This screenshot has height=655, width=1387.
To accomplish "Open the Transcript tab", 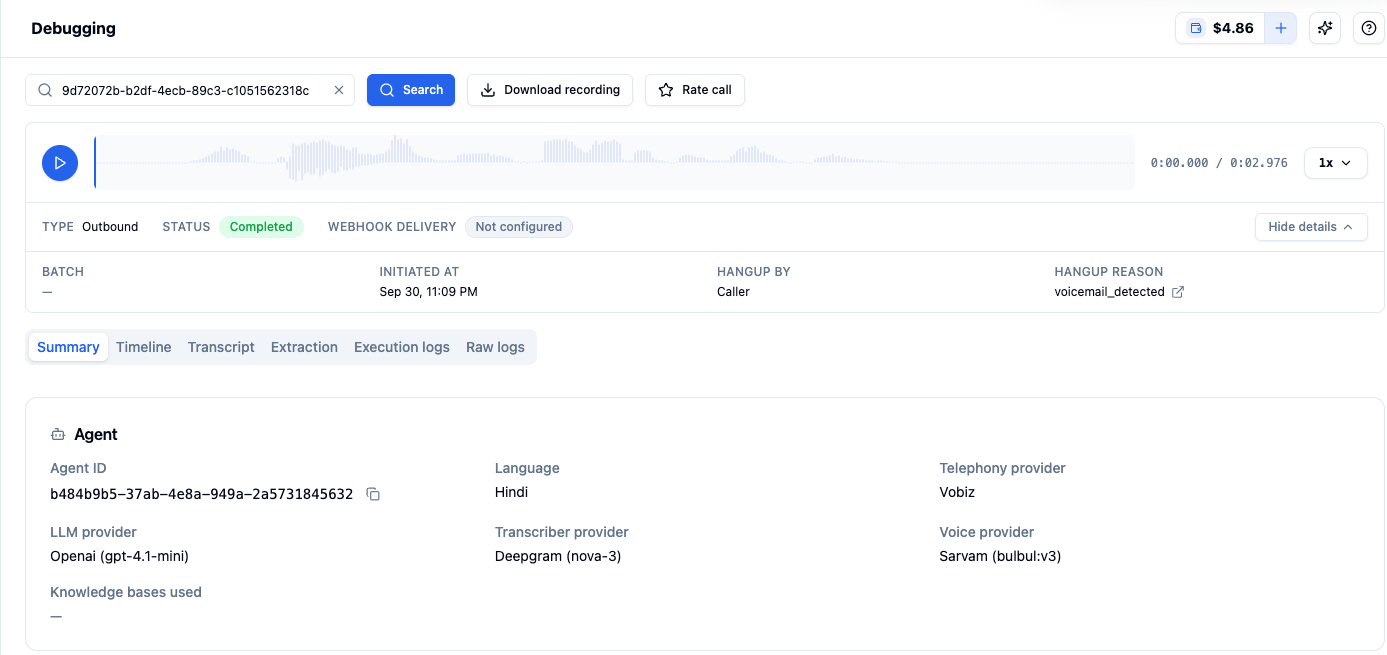I will point(221,347).
